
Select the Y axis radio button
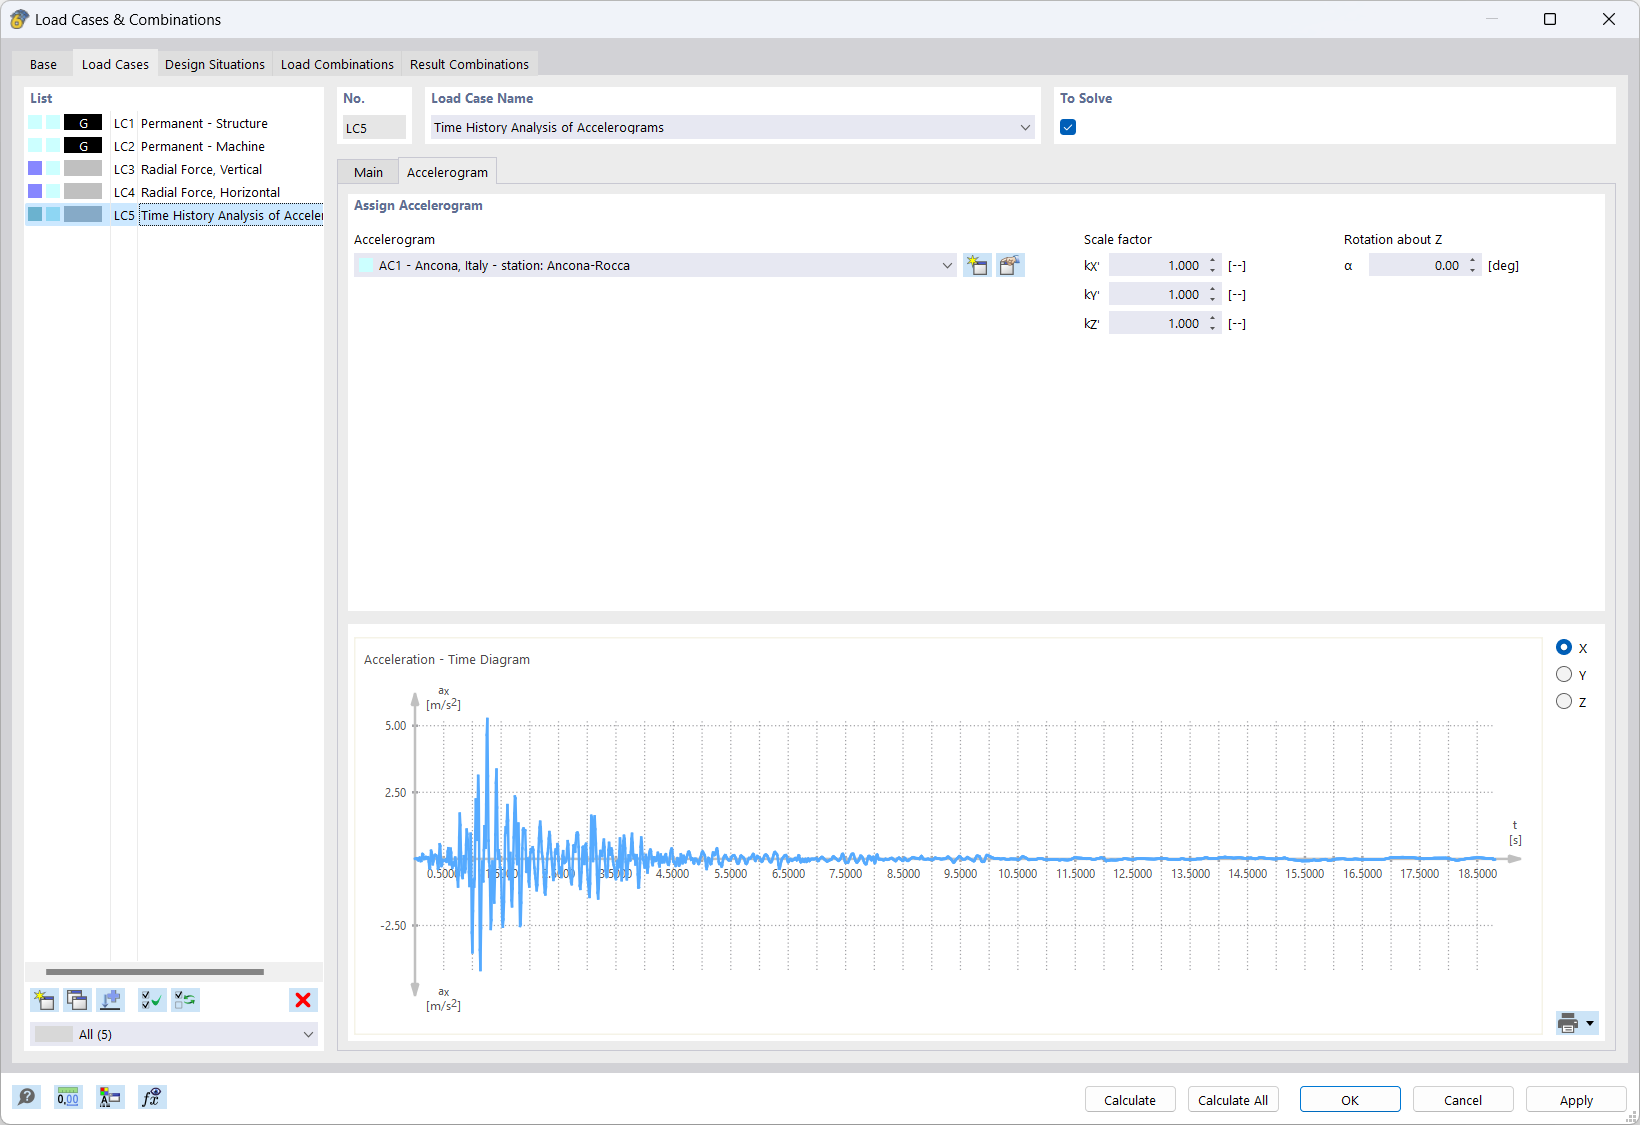pyautogui.click(x=1563, y=674)
